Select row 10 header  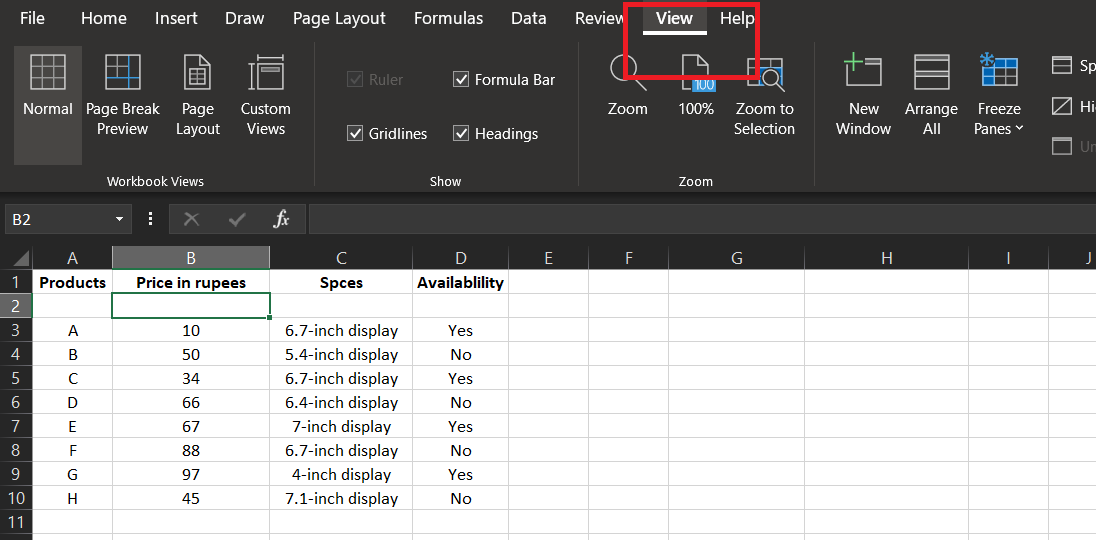(x=16, y=499)
